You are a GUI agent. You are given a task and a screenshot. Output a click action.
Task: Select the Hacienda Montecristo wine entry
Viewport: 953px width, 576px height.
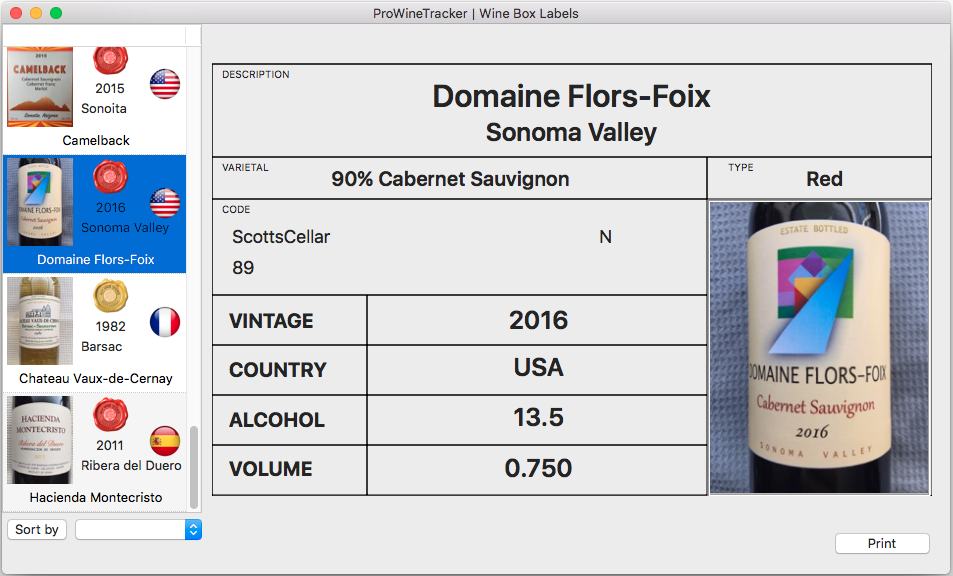click(39, 440)
